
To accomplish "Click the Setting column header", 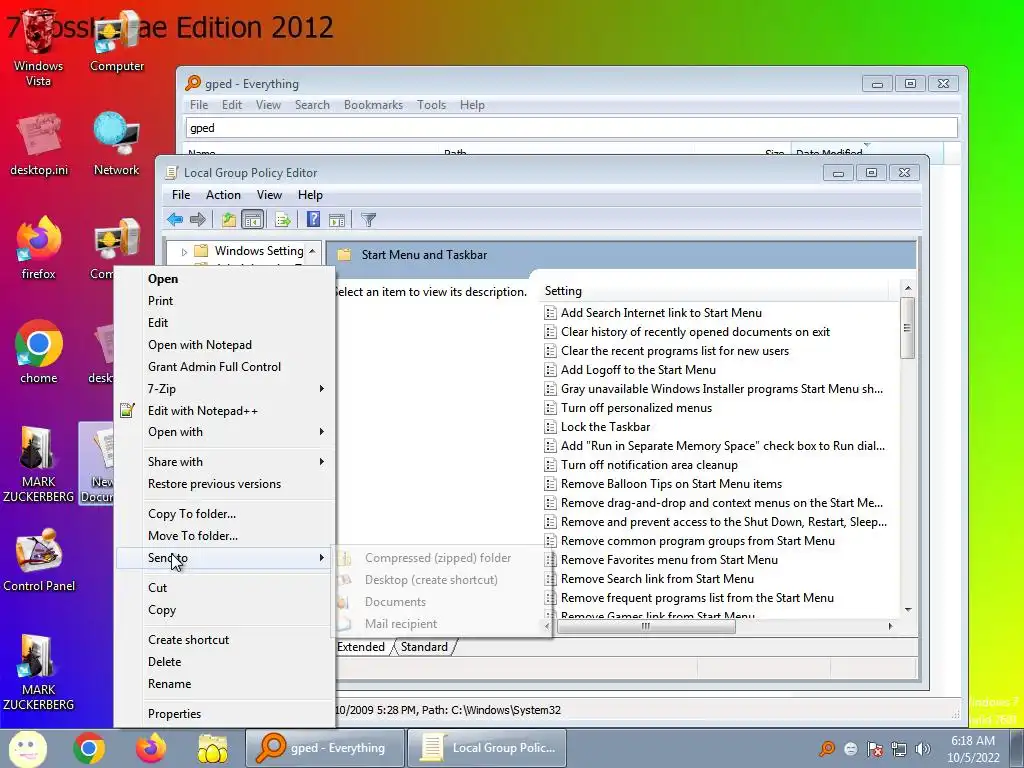I will 716,291.
